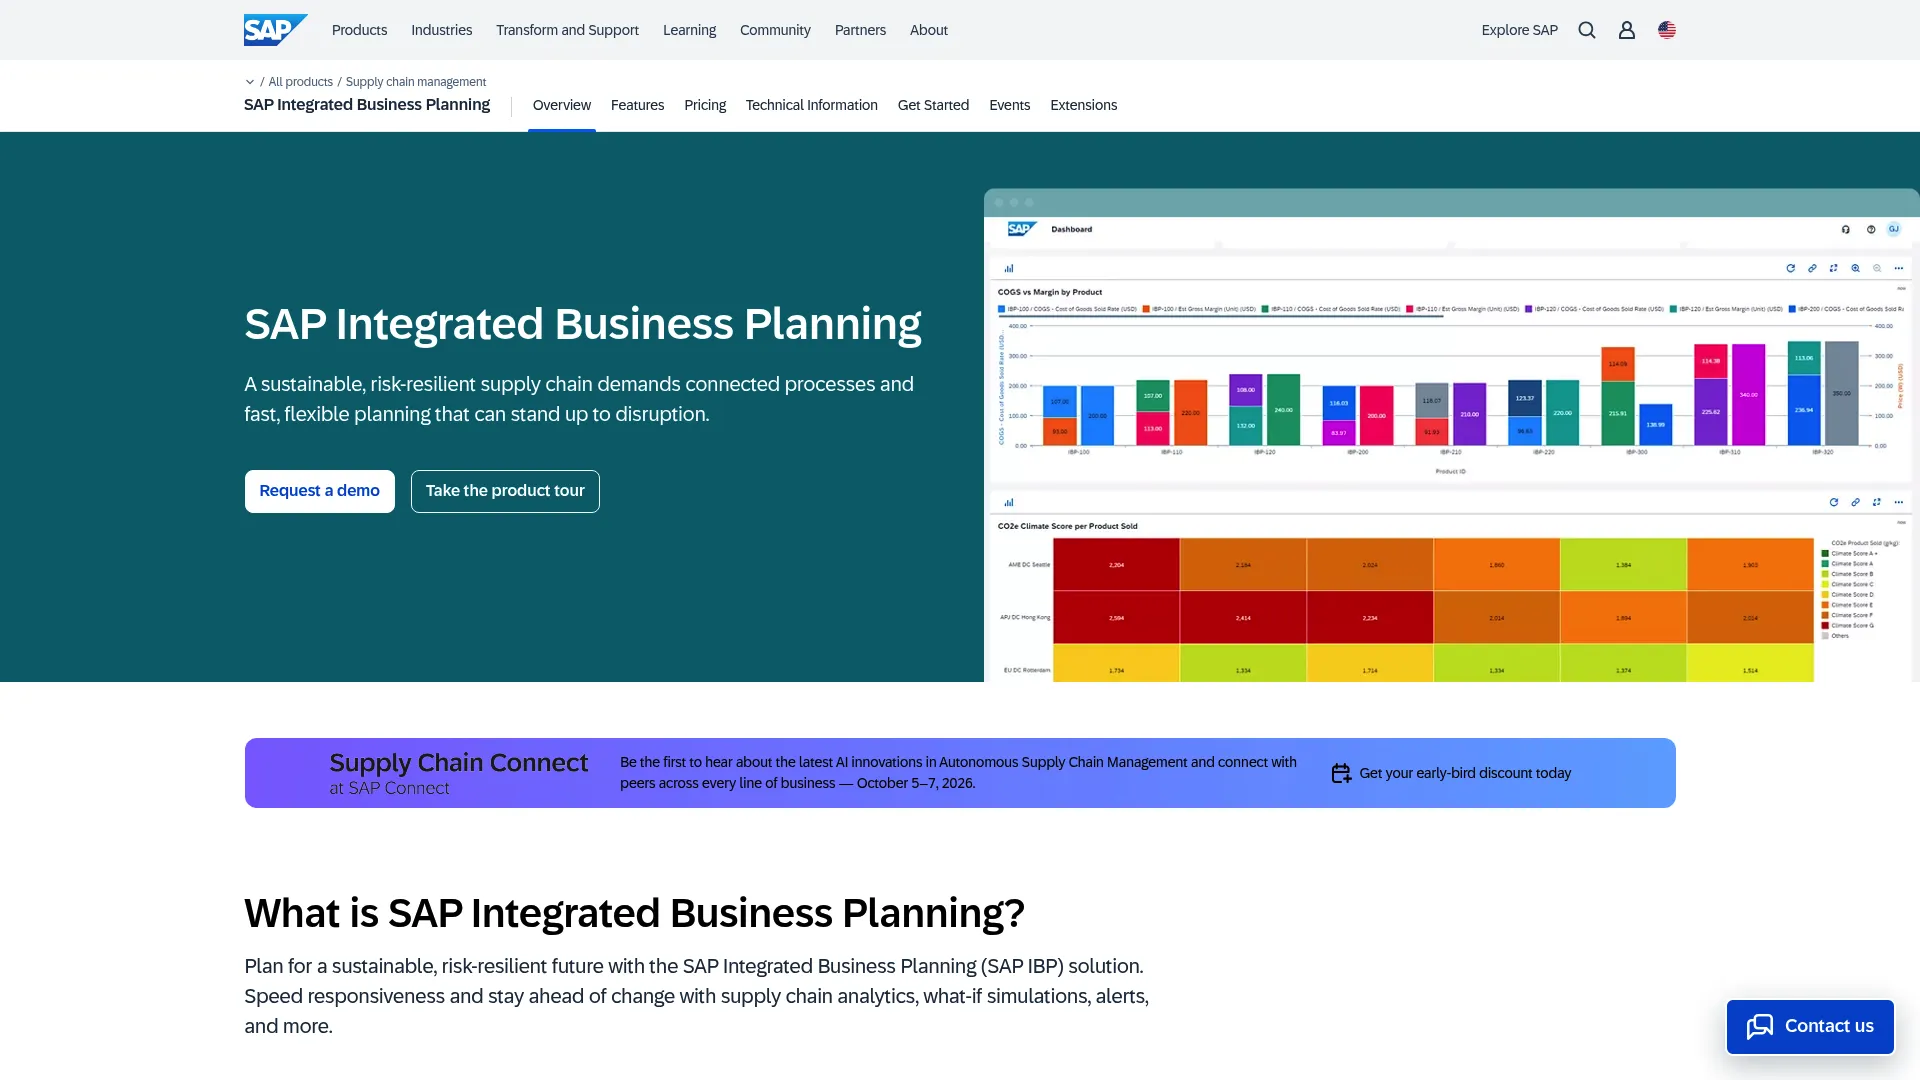Go to All products breadcrumb
Viewport: 1920px width, 1080px height.
point(300,82)
